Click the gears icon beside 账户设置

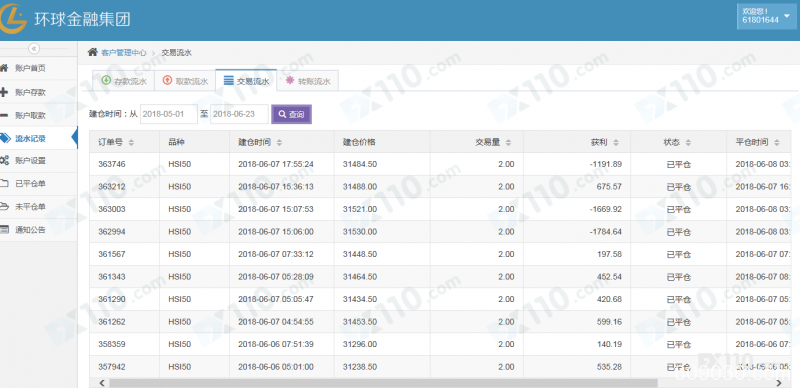click(4, 160)
